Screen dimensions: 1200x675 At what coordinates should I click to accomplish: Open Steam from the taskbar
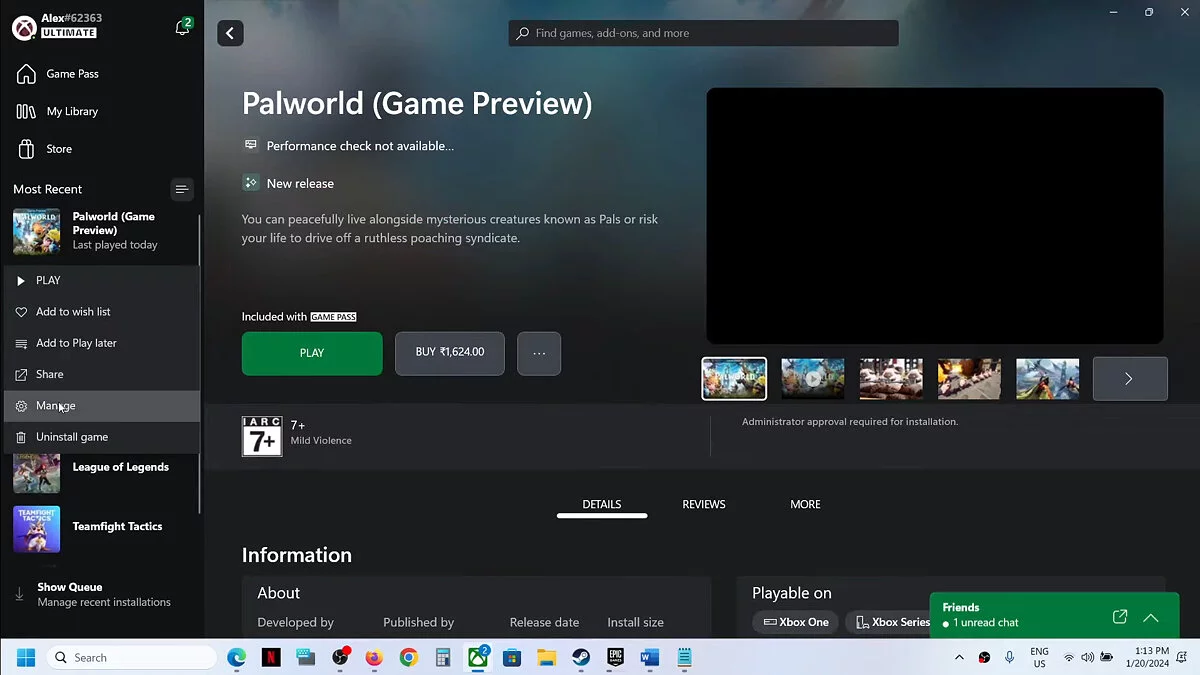[x=580, y=658]
